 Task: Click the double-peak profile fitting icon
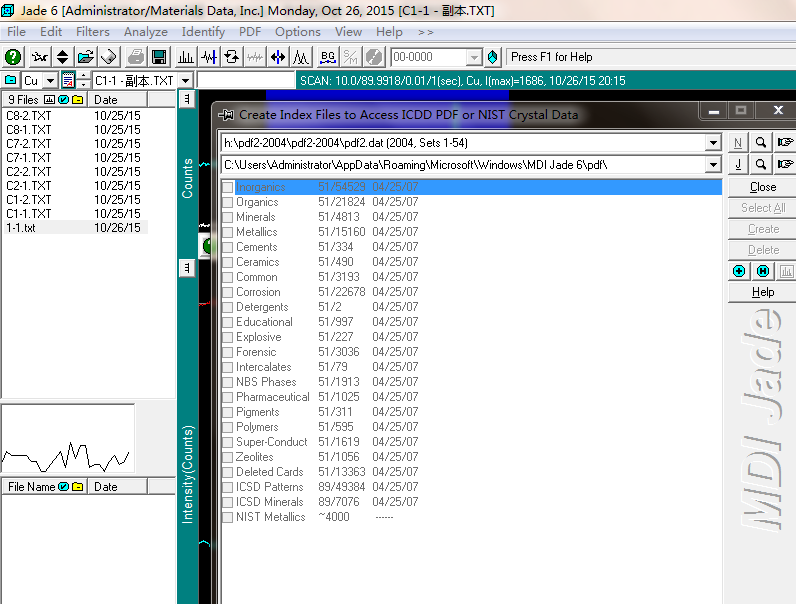(301, 57)
